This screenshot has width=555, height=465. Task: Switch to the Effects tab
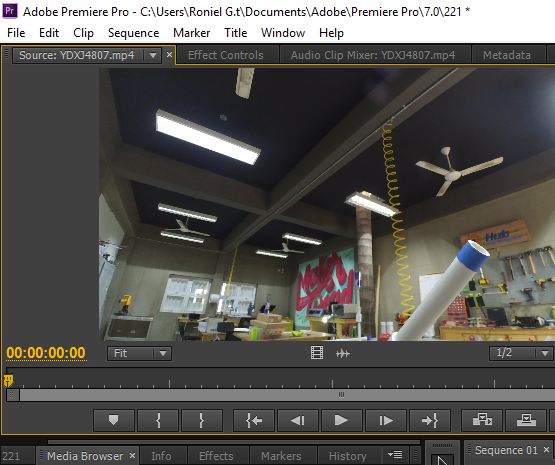216,456
